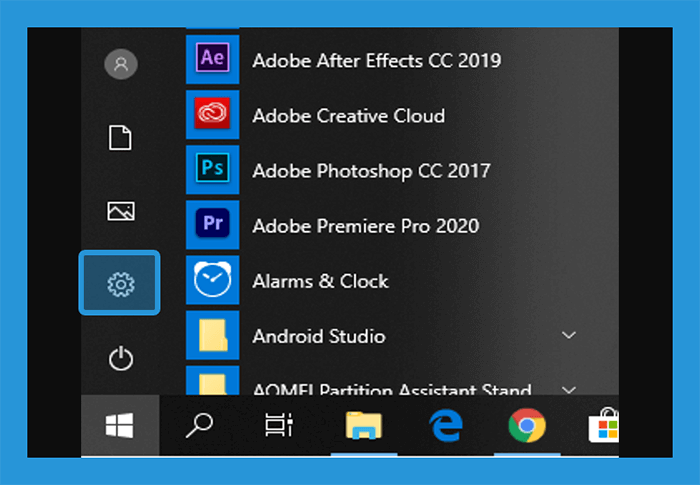Expand the AOMEI Partition Assistant chevron

pos(568,390)
